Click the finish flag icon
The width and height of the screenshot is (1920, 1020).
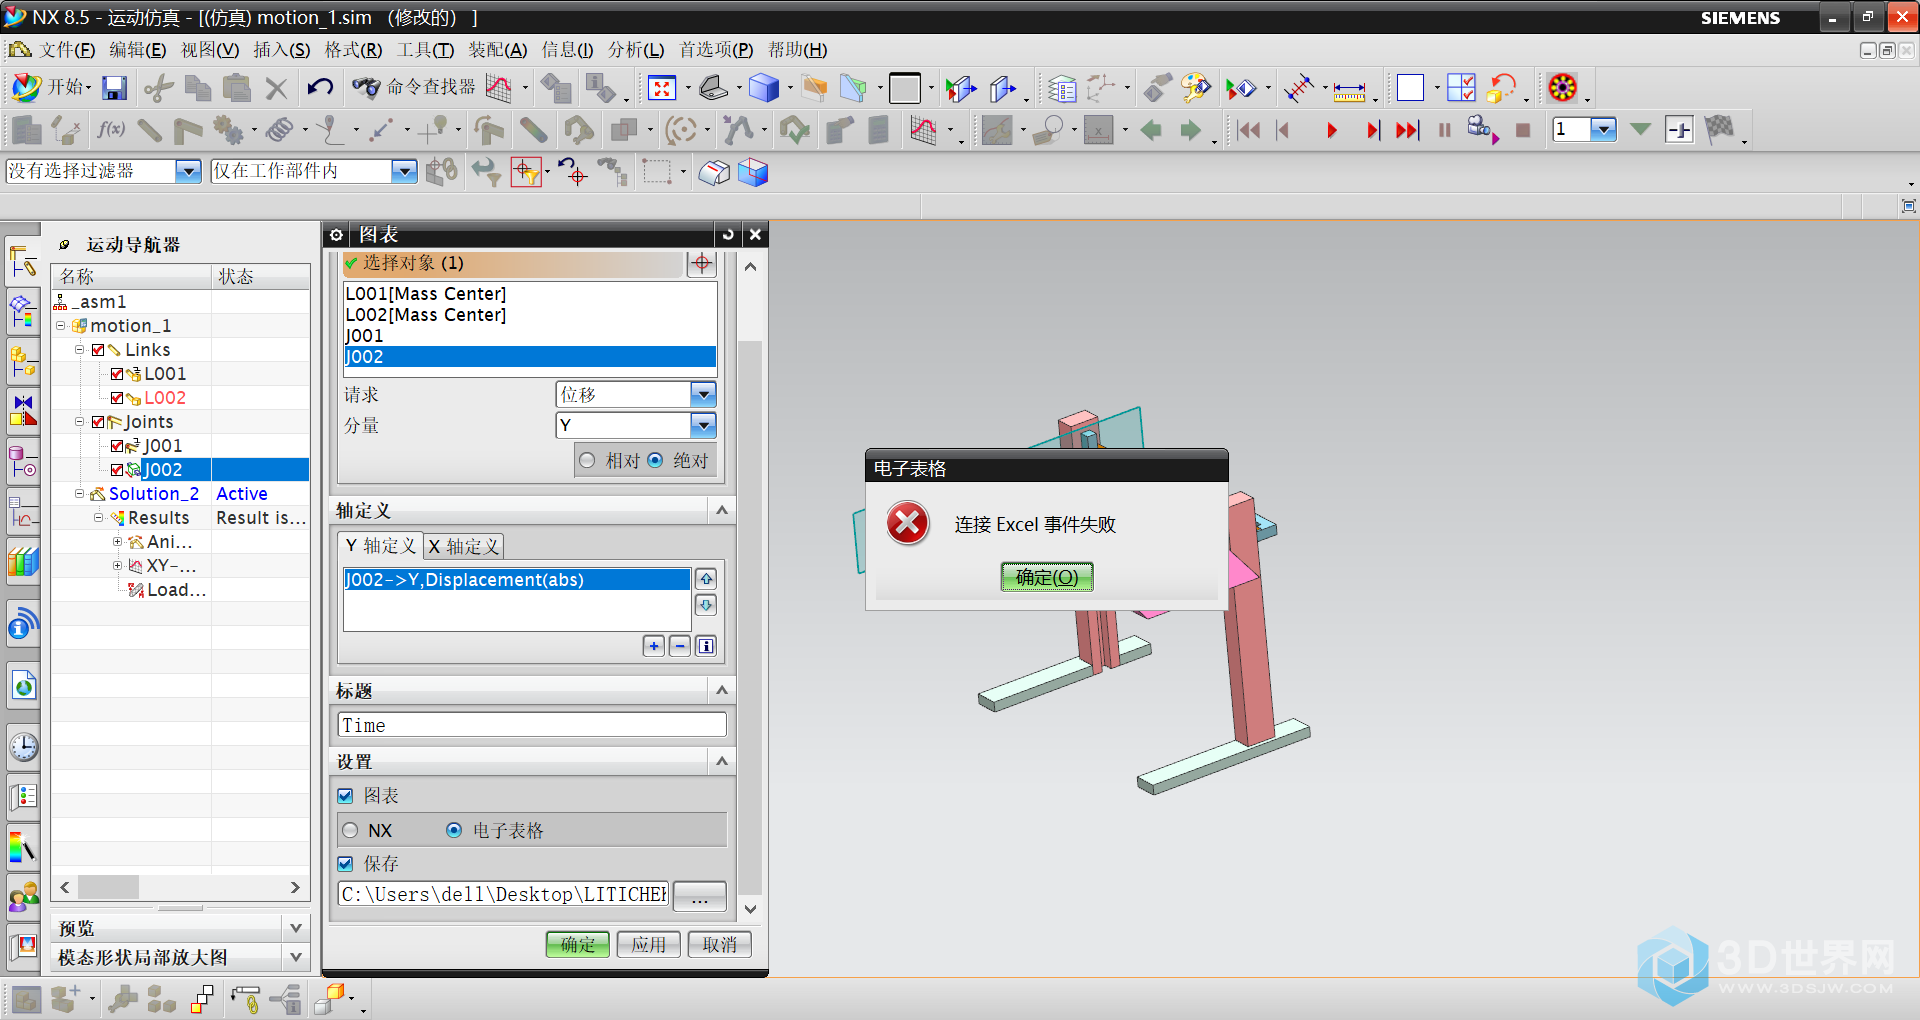tap(1719, 129)
